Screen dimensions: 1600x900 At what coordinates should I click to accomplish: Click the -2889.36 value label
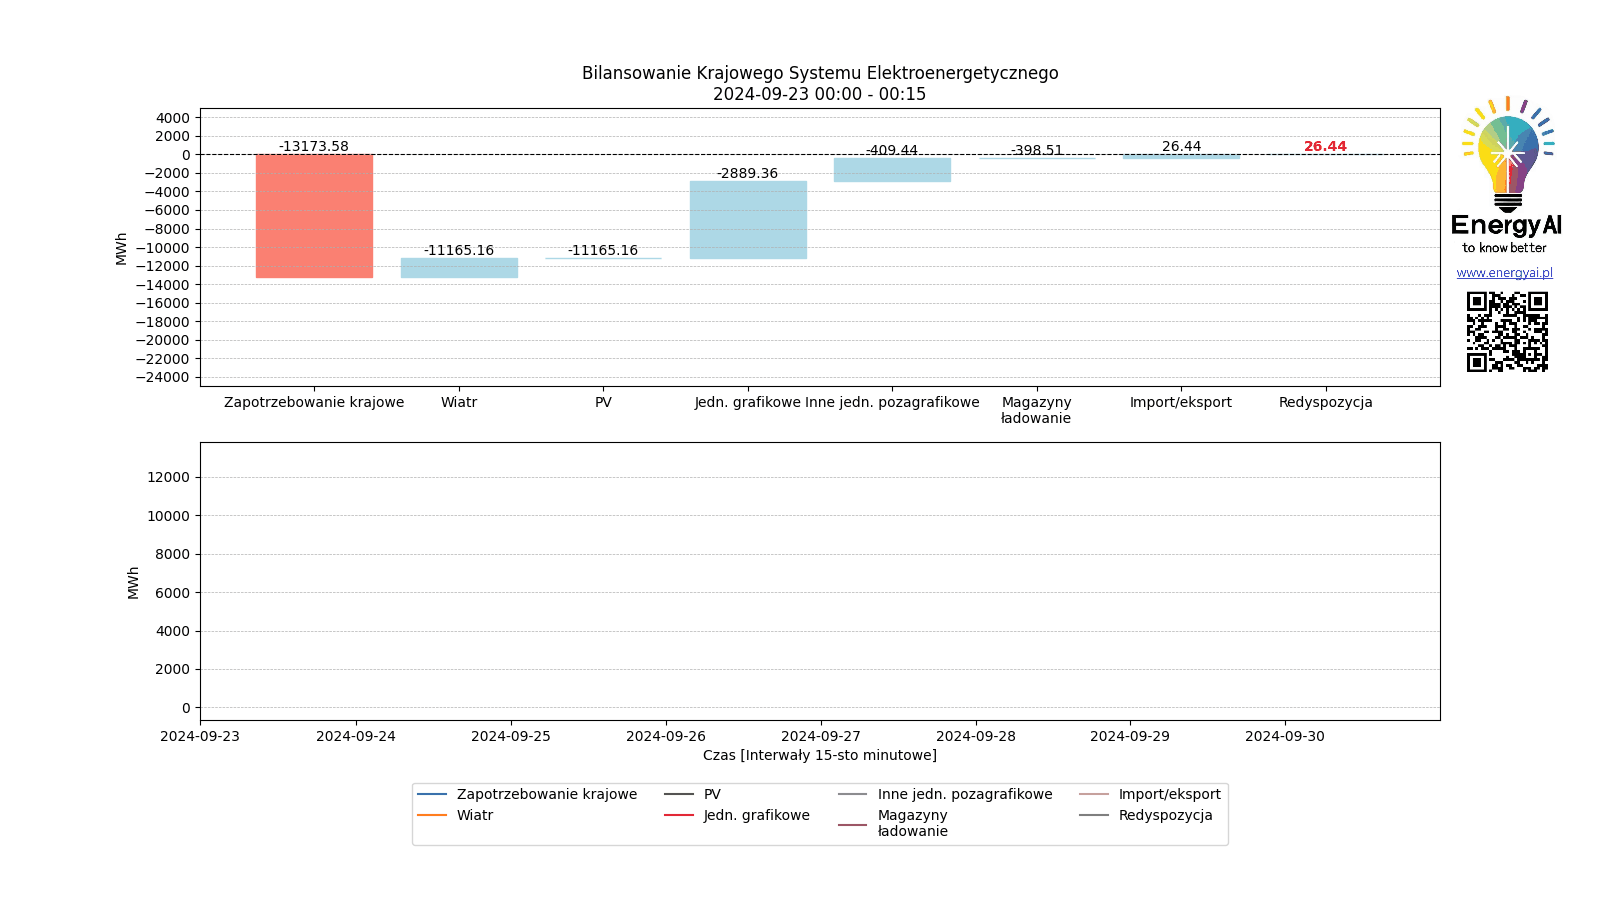pos(747,174)
